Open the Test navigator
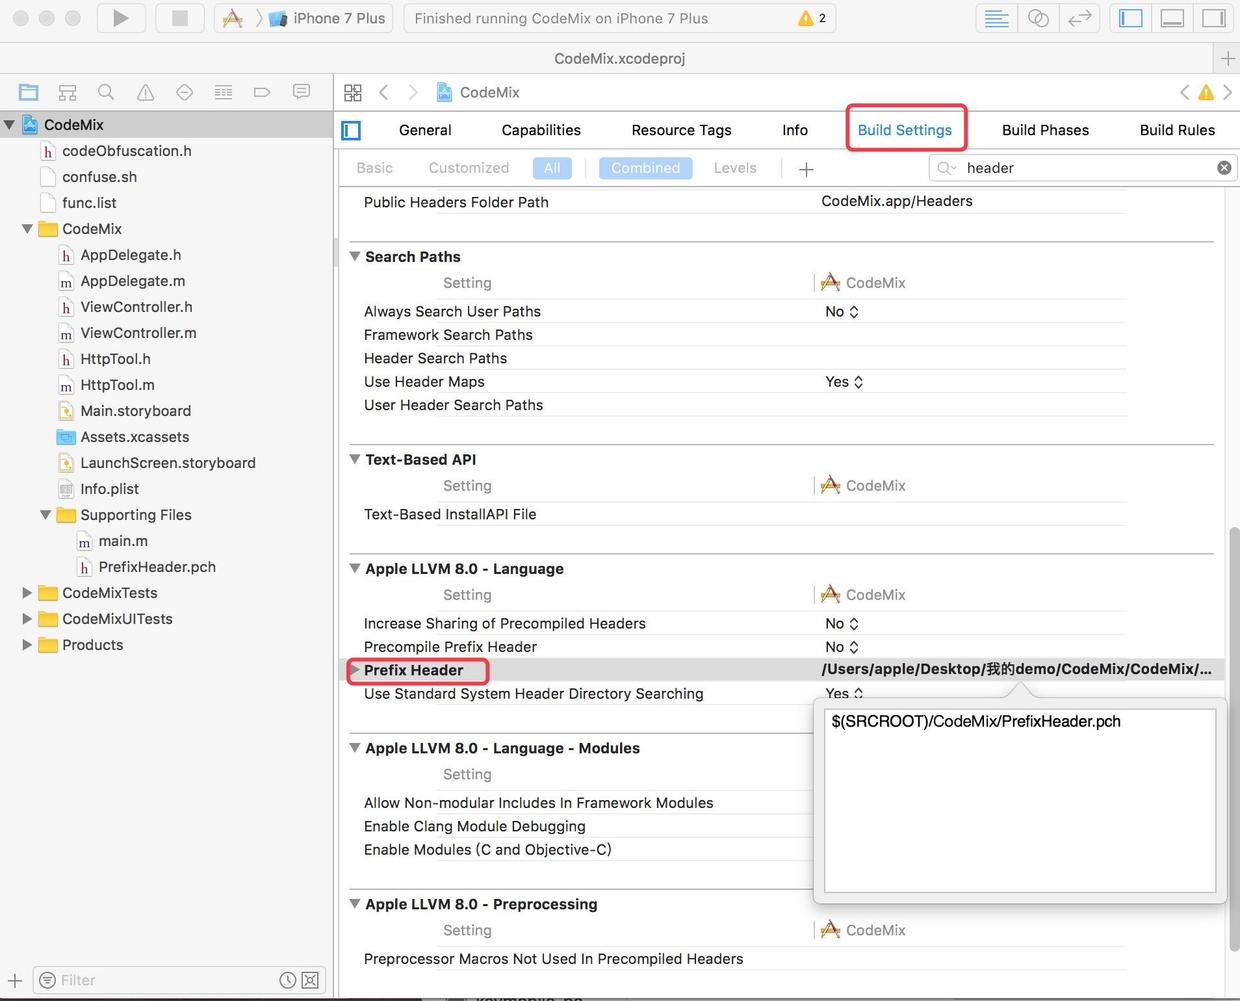Image resolution: width=1240 pixels, height=1001 pixels. (x=184, y=92)
